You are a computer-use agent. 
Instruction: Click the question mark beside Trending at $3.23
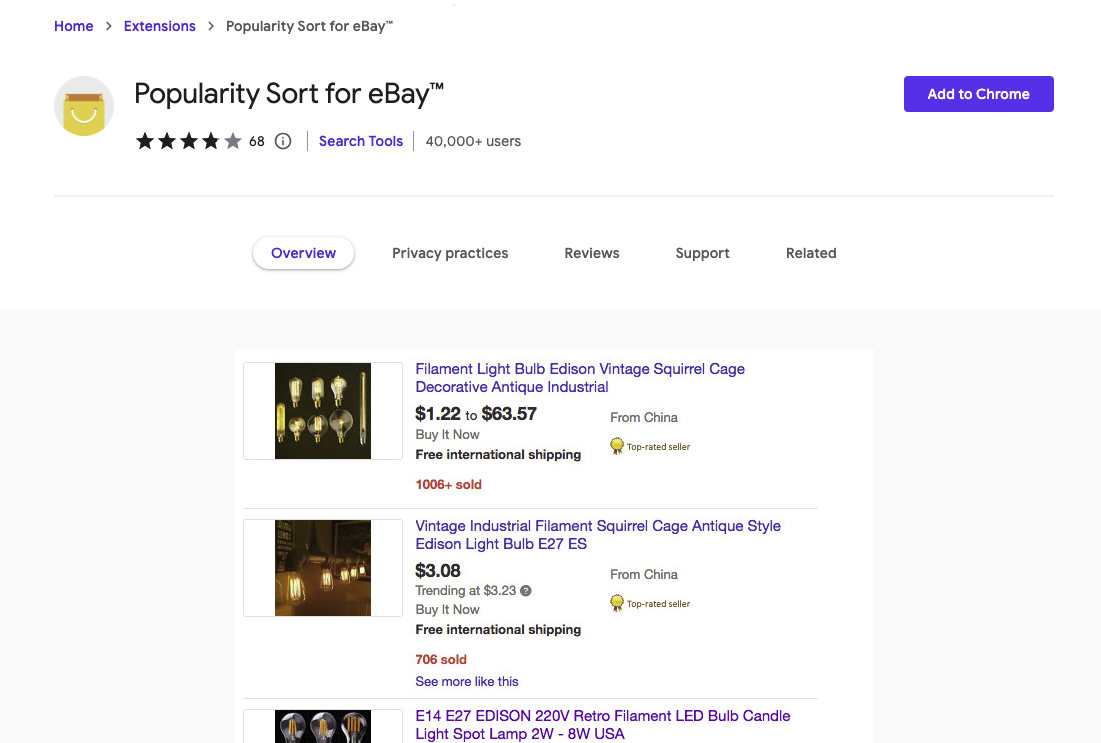tap(525, 590)
